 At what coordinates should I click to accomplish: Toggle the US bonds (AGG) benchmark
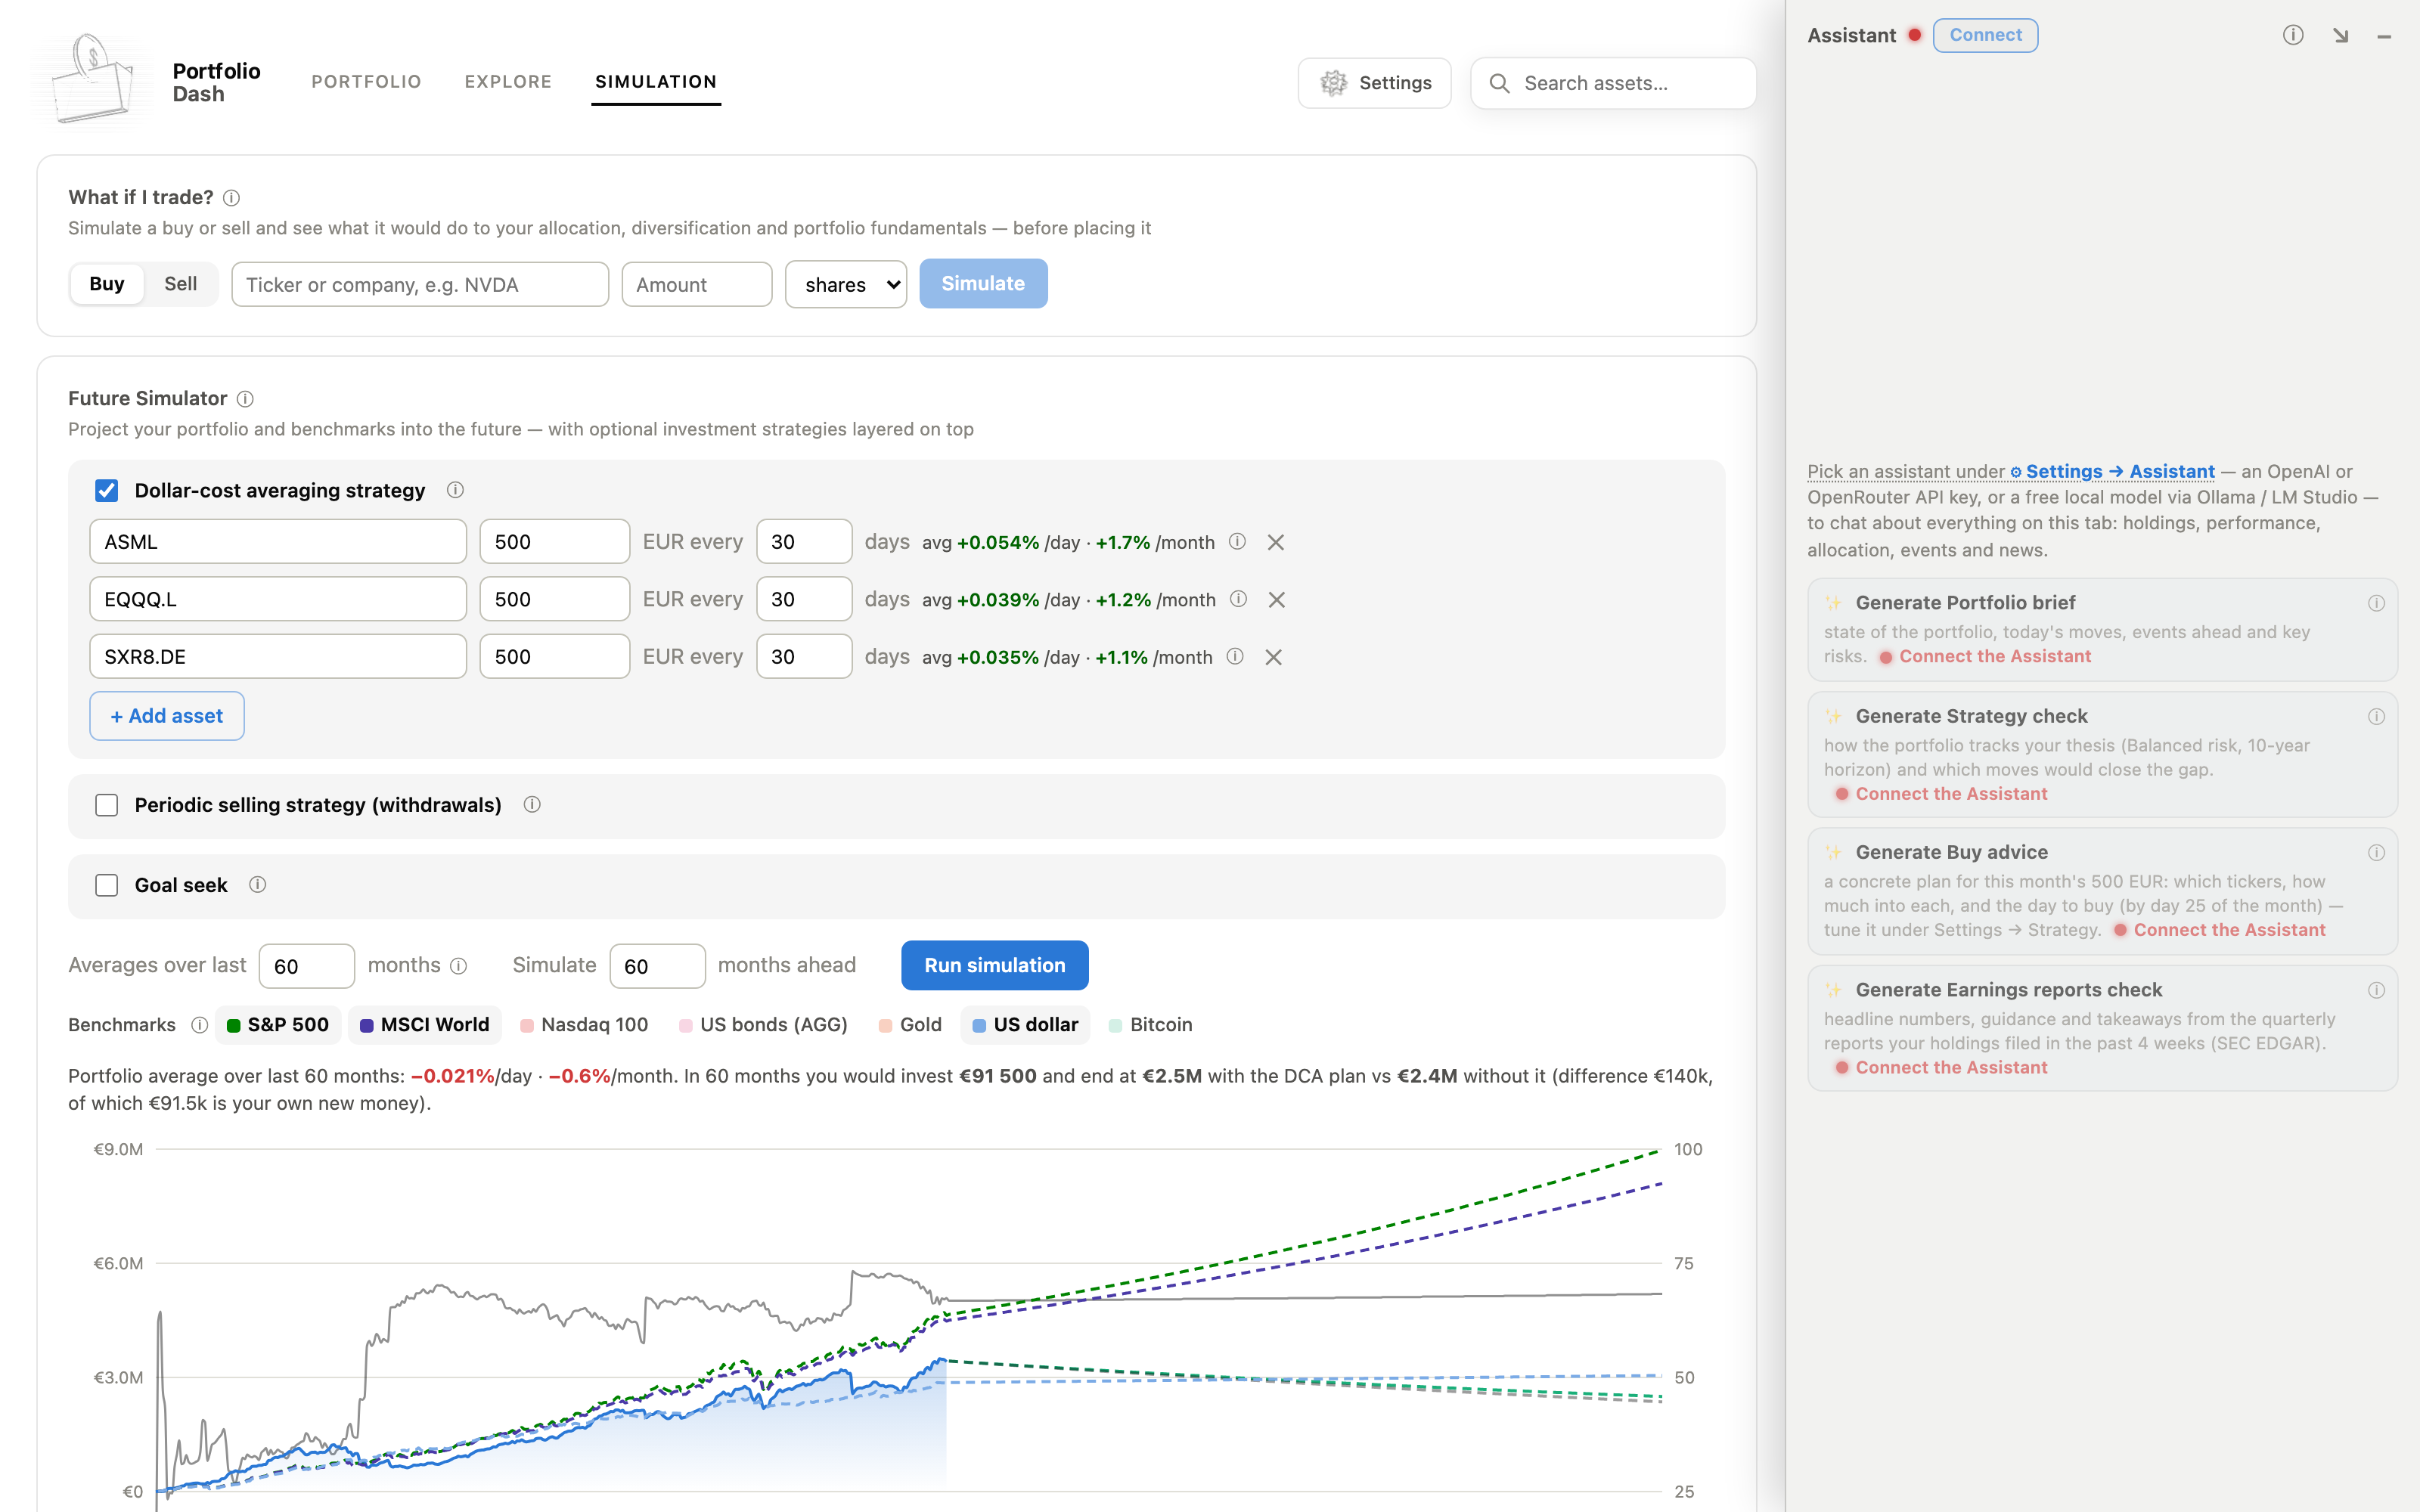click(x=763, y=1025)
